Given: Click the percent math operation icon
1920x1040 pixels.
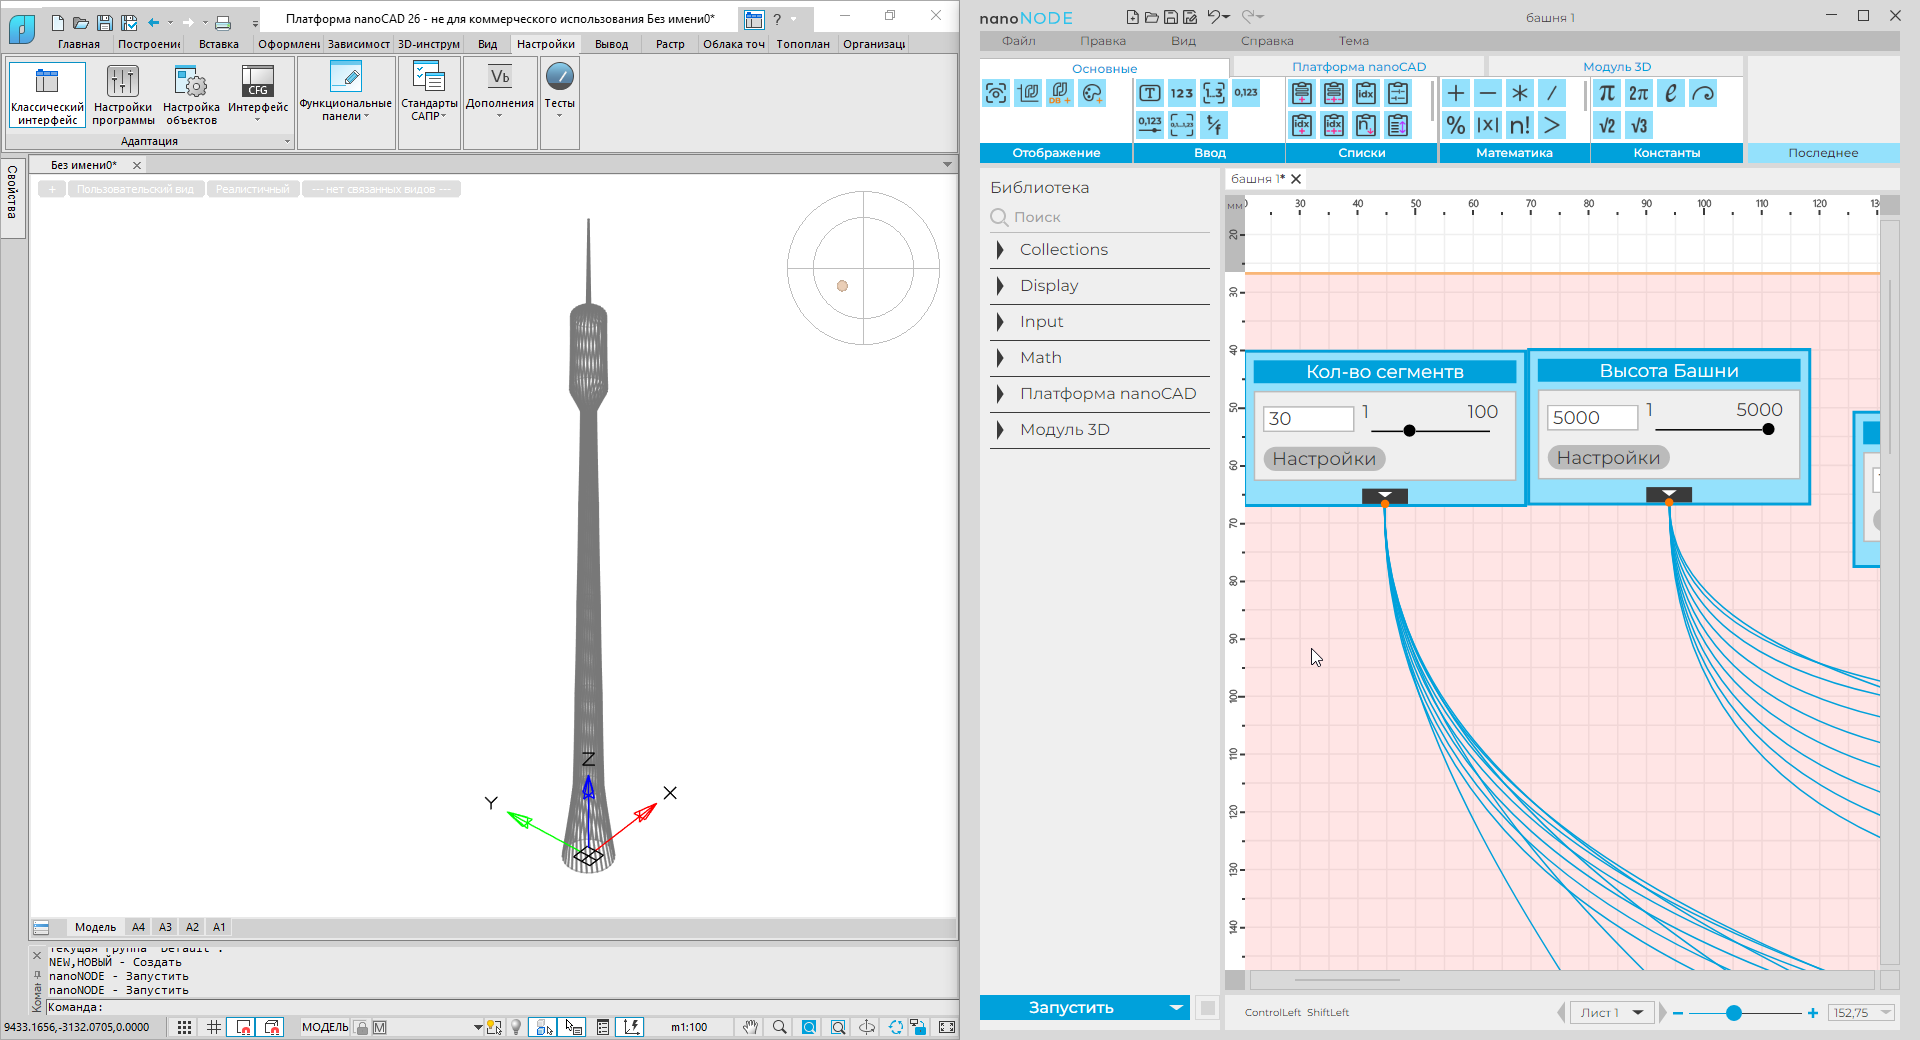Looking at the screenshot, I should pyautogui.click(x=1456, y=126).
